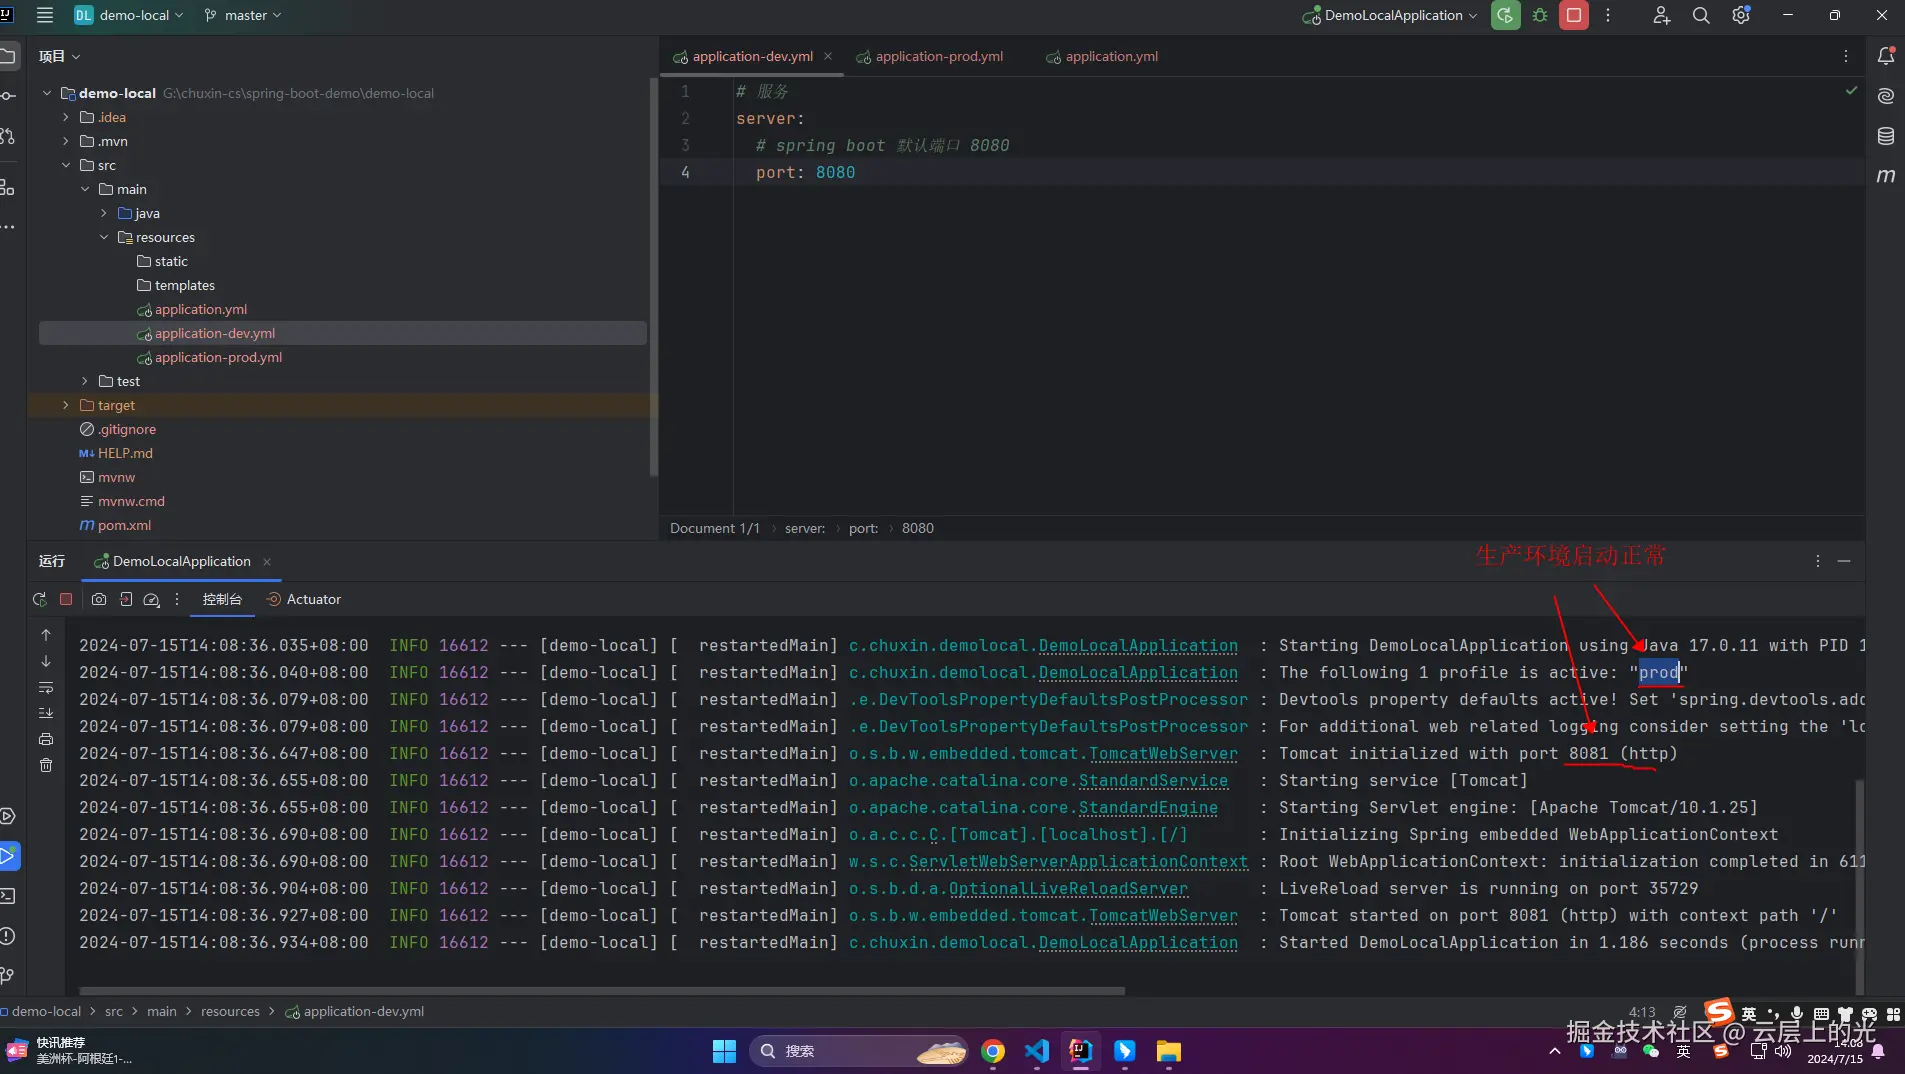Toggle scroll to end of console
Screen dimensions: 1905x1074
[46, 713]
